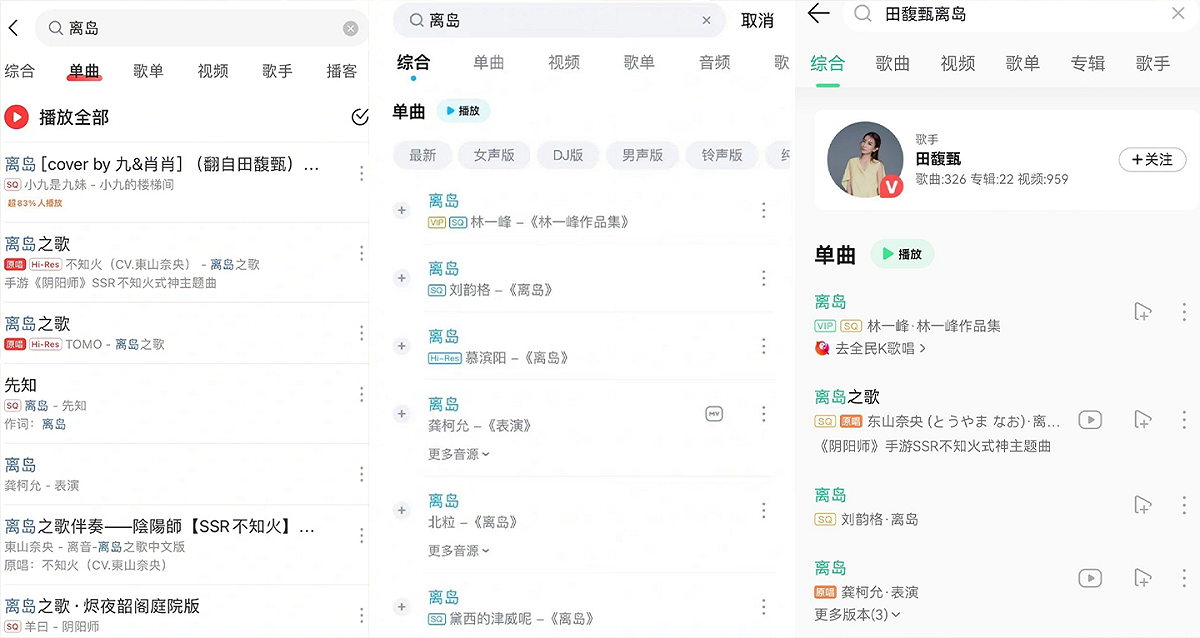Expand 更多音源 under 北粒 离岛
Viewport: 1200px width, 638px height.
point(459,550)
